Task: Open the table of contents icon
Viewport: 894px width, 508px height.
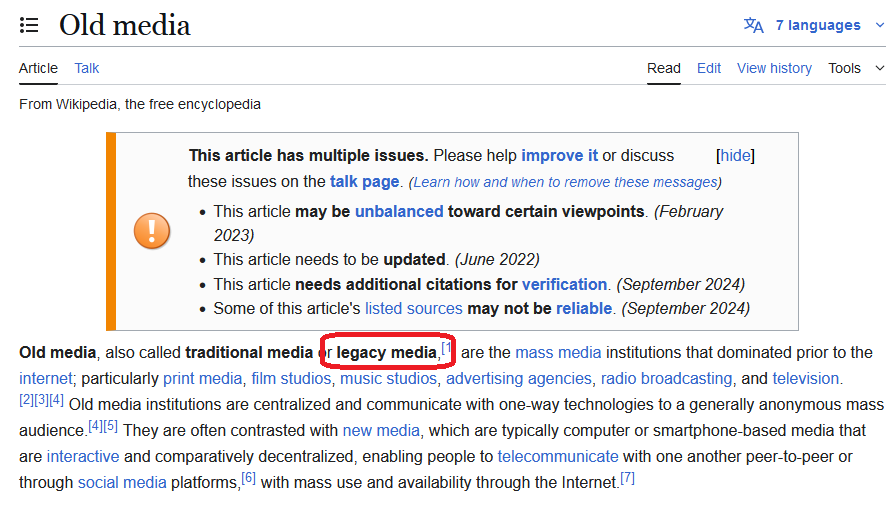Action: click(29, 25)
